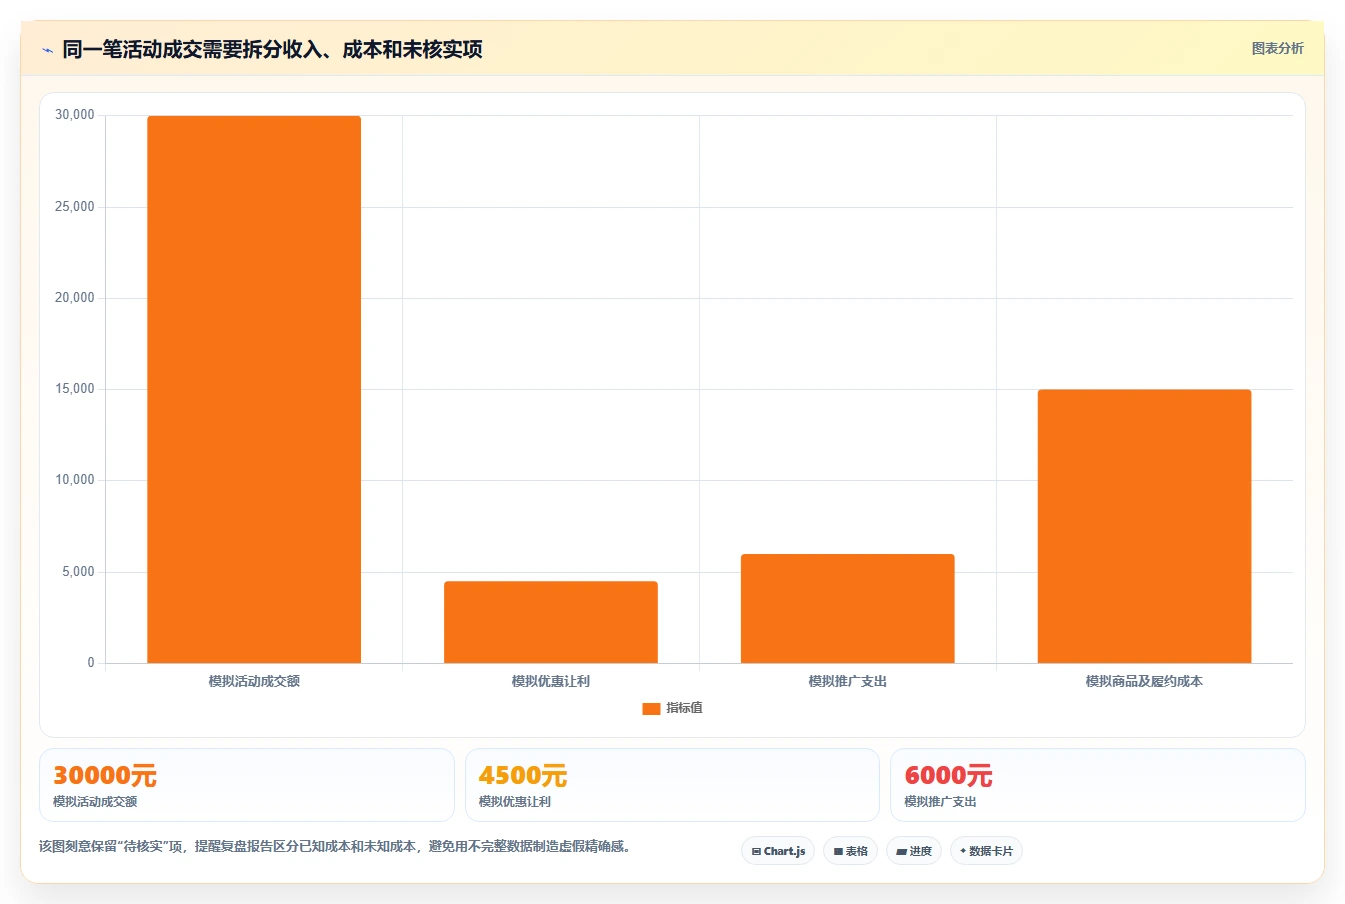
Task: Select the 表格 tag pill
Action: click(850, 851)
